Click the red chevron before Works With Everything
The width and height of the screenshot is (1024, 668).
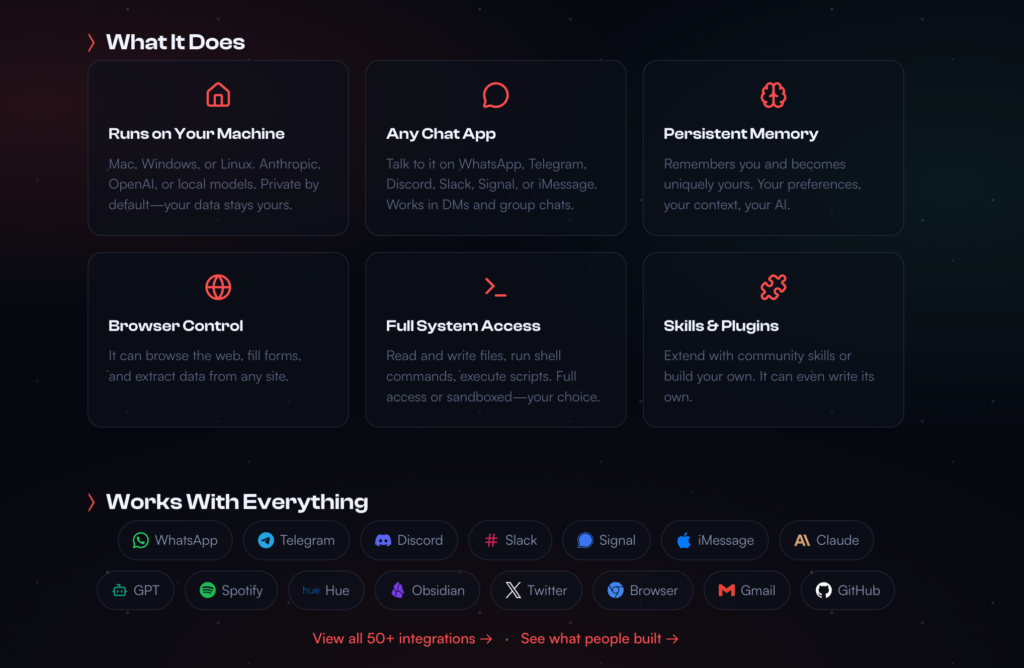coord(91,502)
